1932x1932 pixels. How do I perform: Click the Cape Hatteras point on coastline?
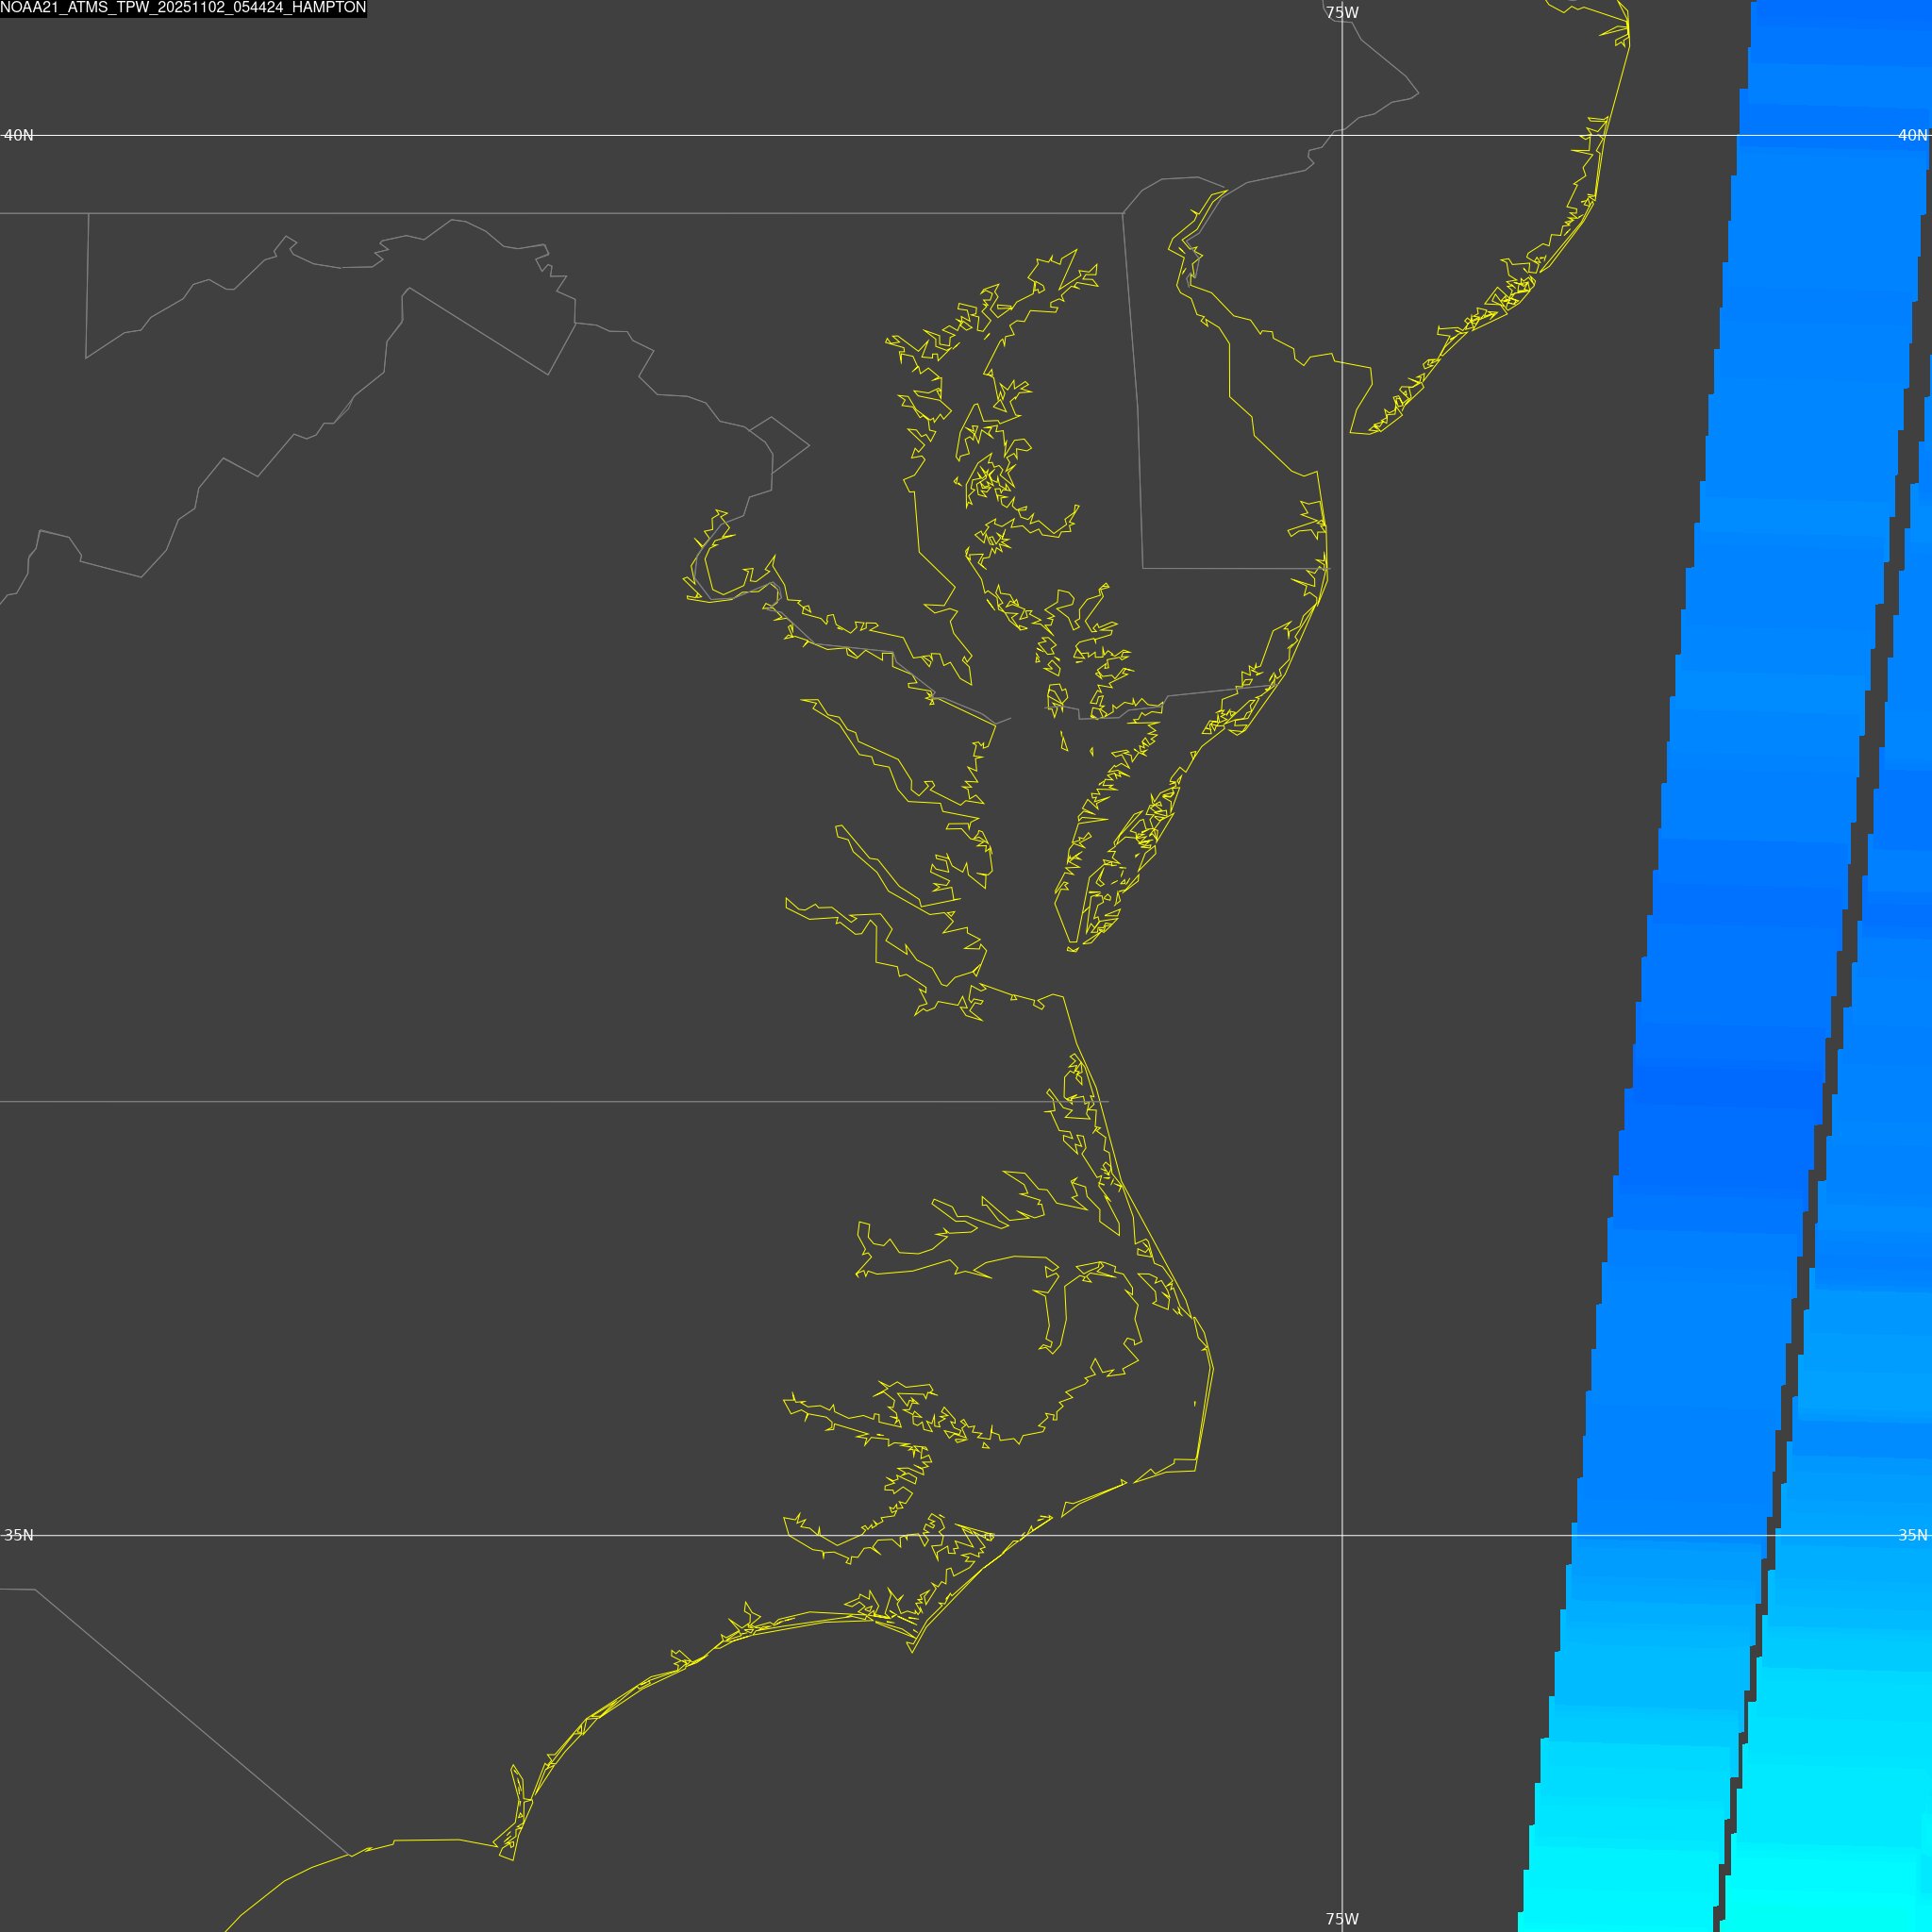point(1197,1470)
